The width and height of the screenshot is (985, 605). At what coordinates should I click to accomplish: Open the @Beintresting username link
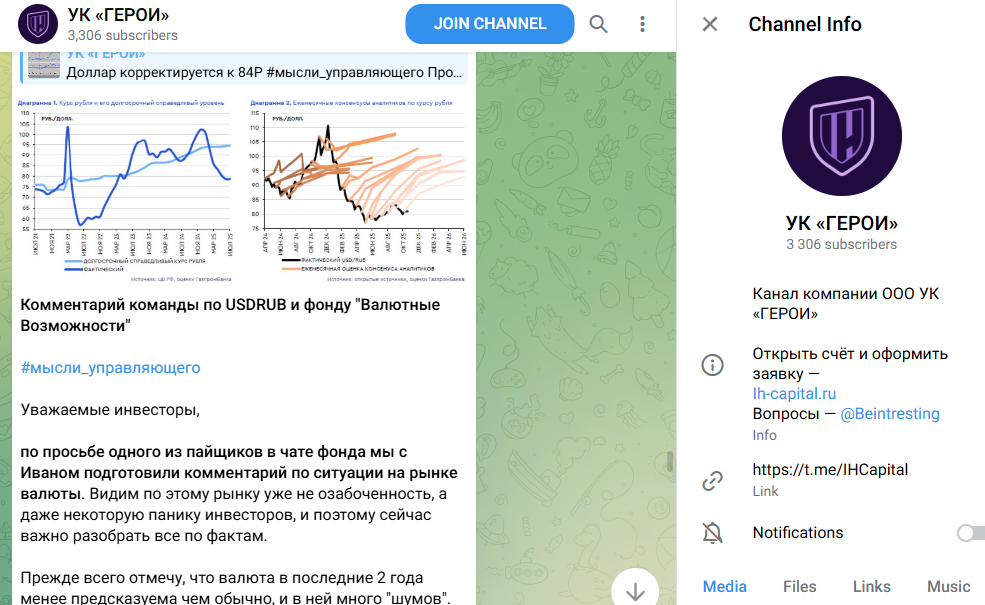(x=890, y=413)
